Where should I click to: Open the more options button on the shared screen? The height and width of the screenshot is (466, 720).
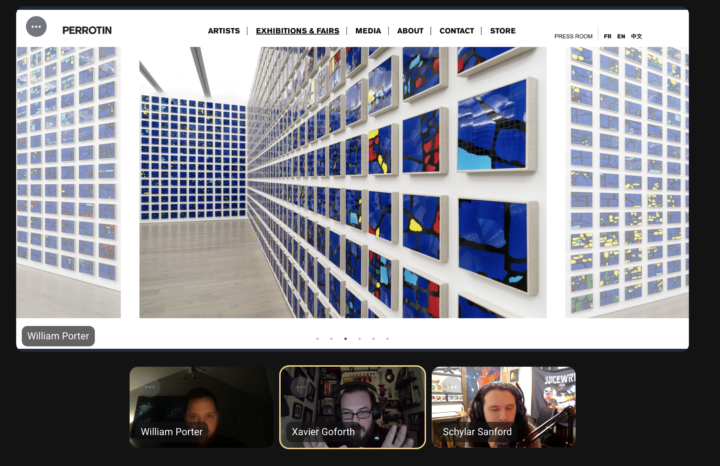(x=36, y=27)
